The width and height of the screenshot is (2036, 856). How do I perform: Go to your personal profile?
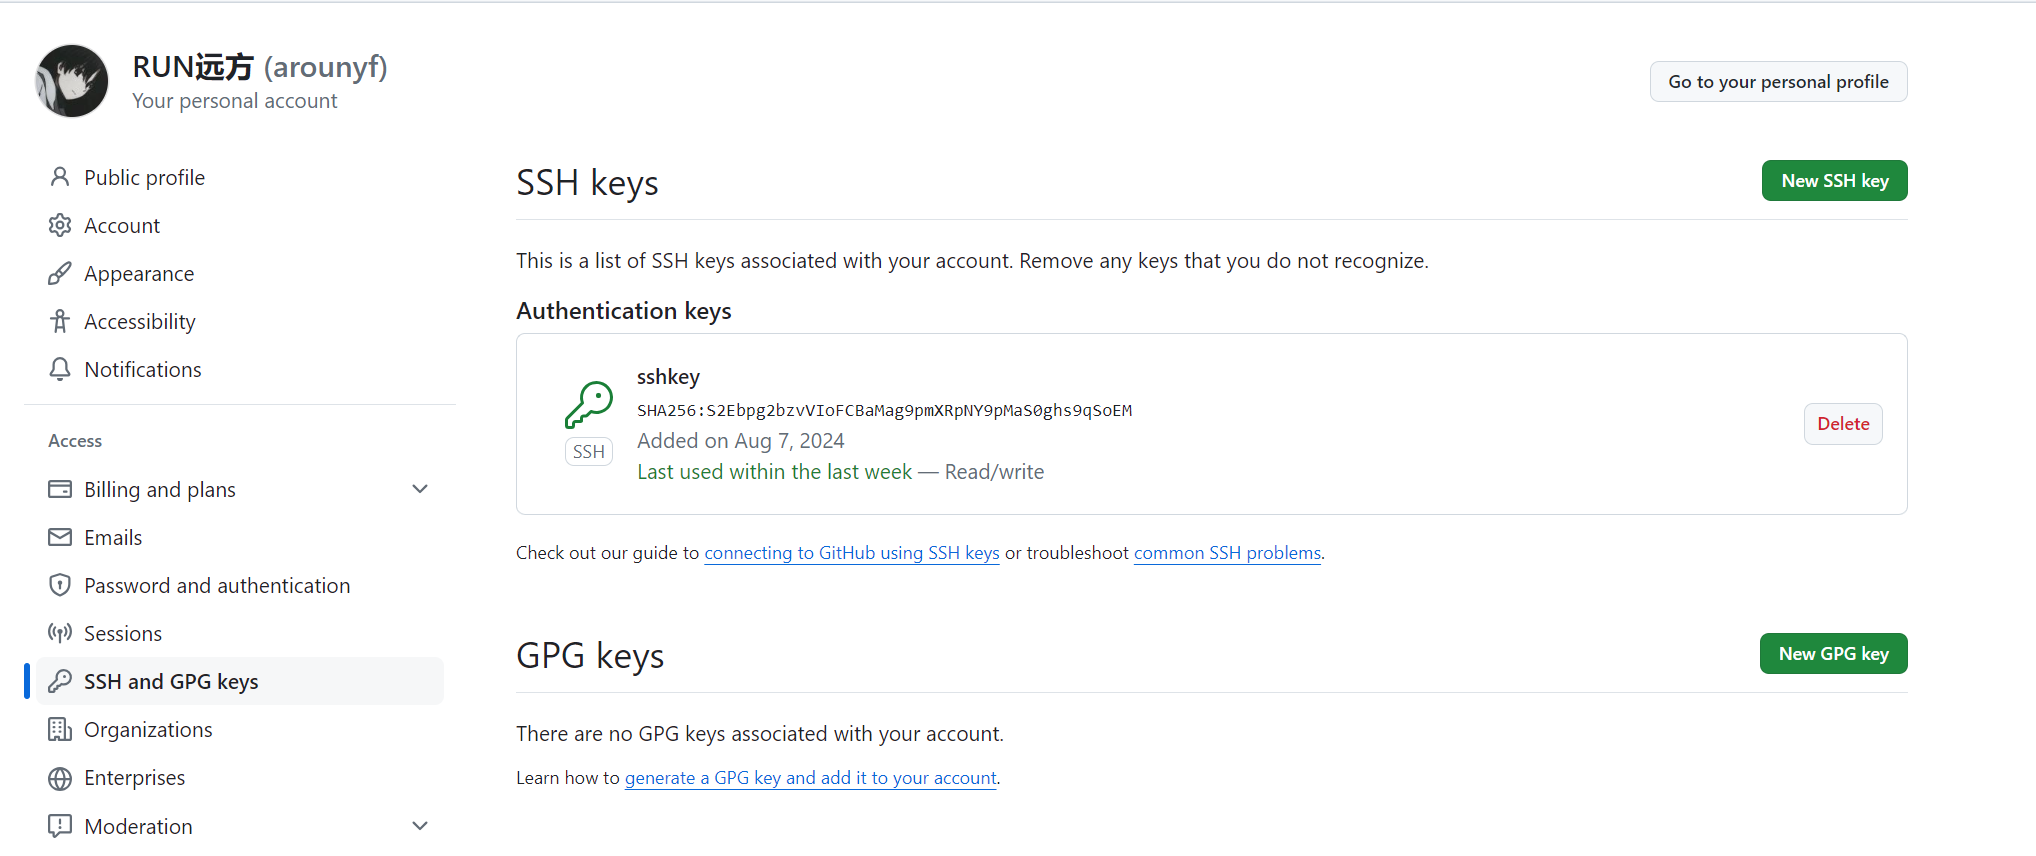pos(1778,82)
